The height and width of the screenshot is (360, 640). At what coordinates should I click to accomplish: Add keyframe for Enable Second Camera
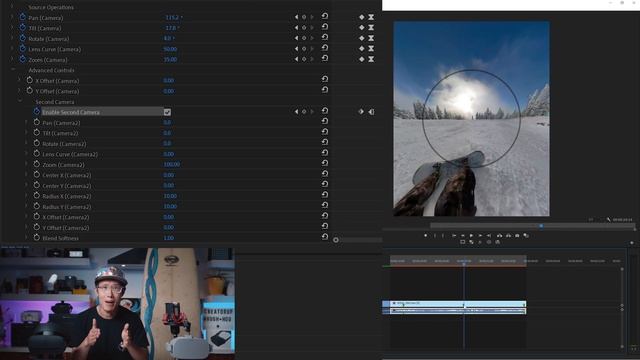click(304, 111)
